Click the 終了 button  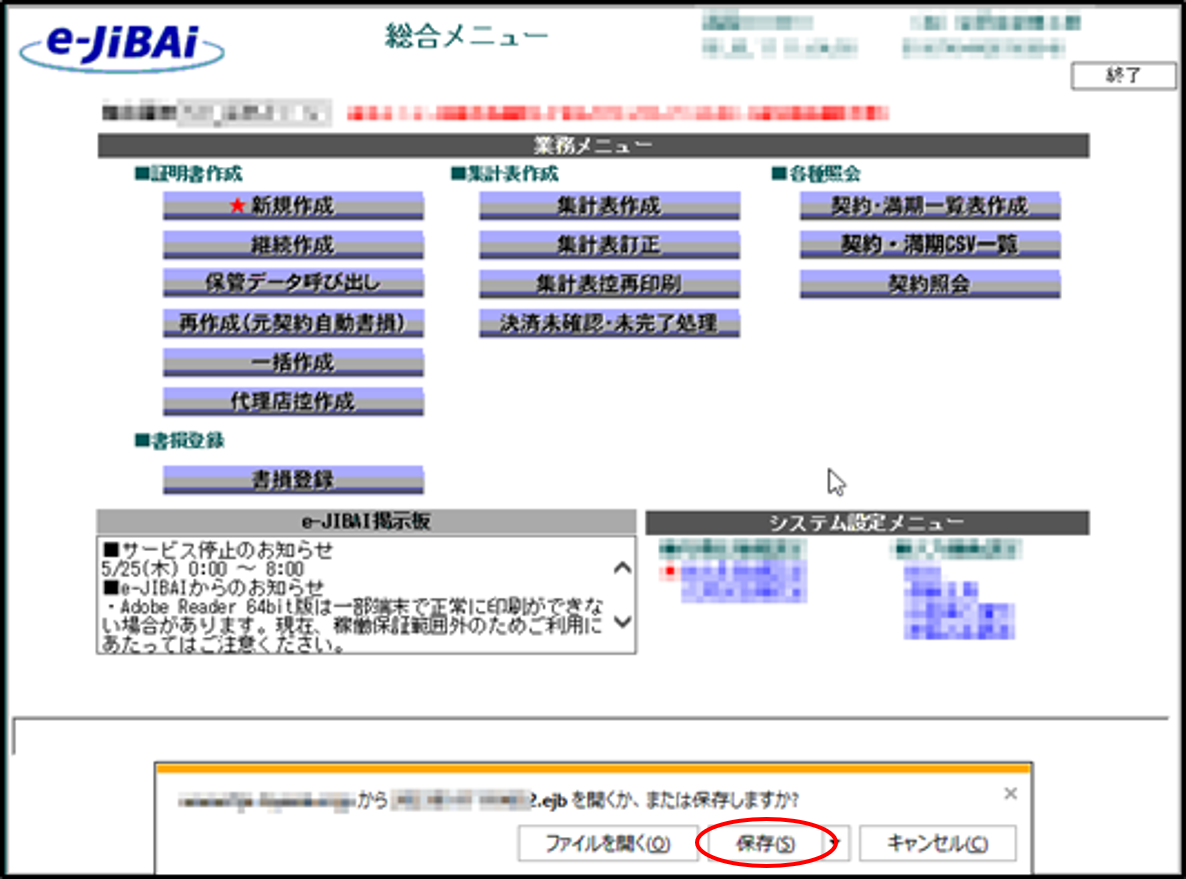click(x=1123, y=76)
